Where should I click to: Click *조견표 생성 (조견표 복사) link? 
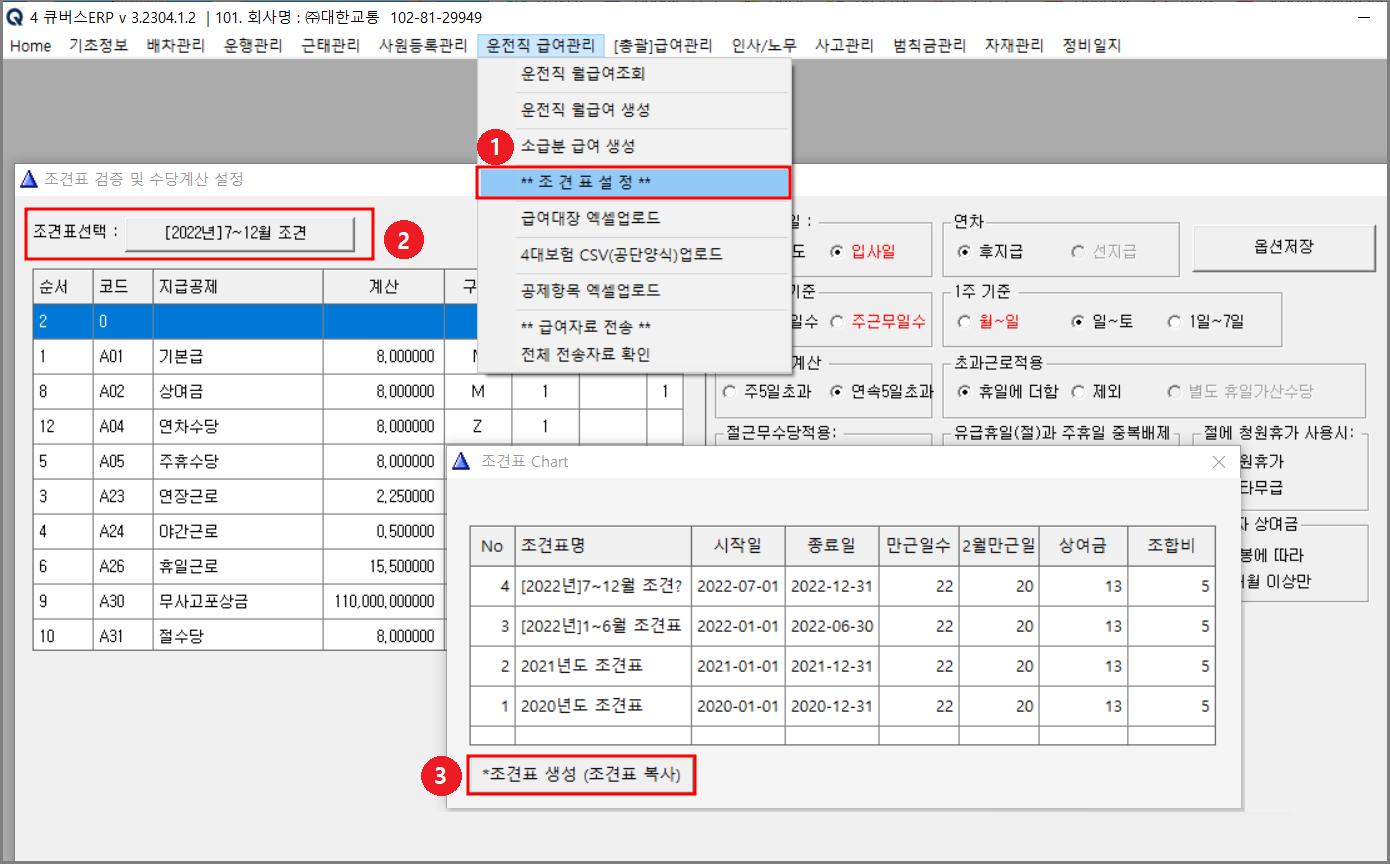pos(582,776)
